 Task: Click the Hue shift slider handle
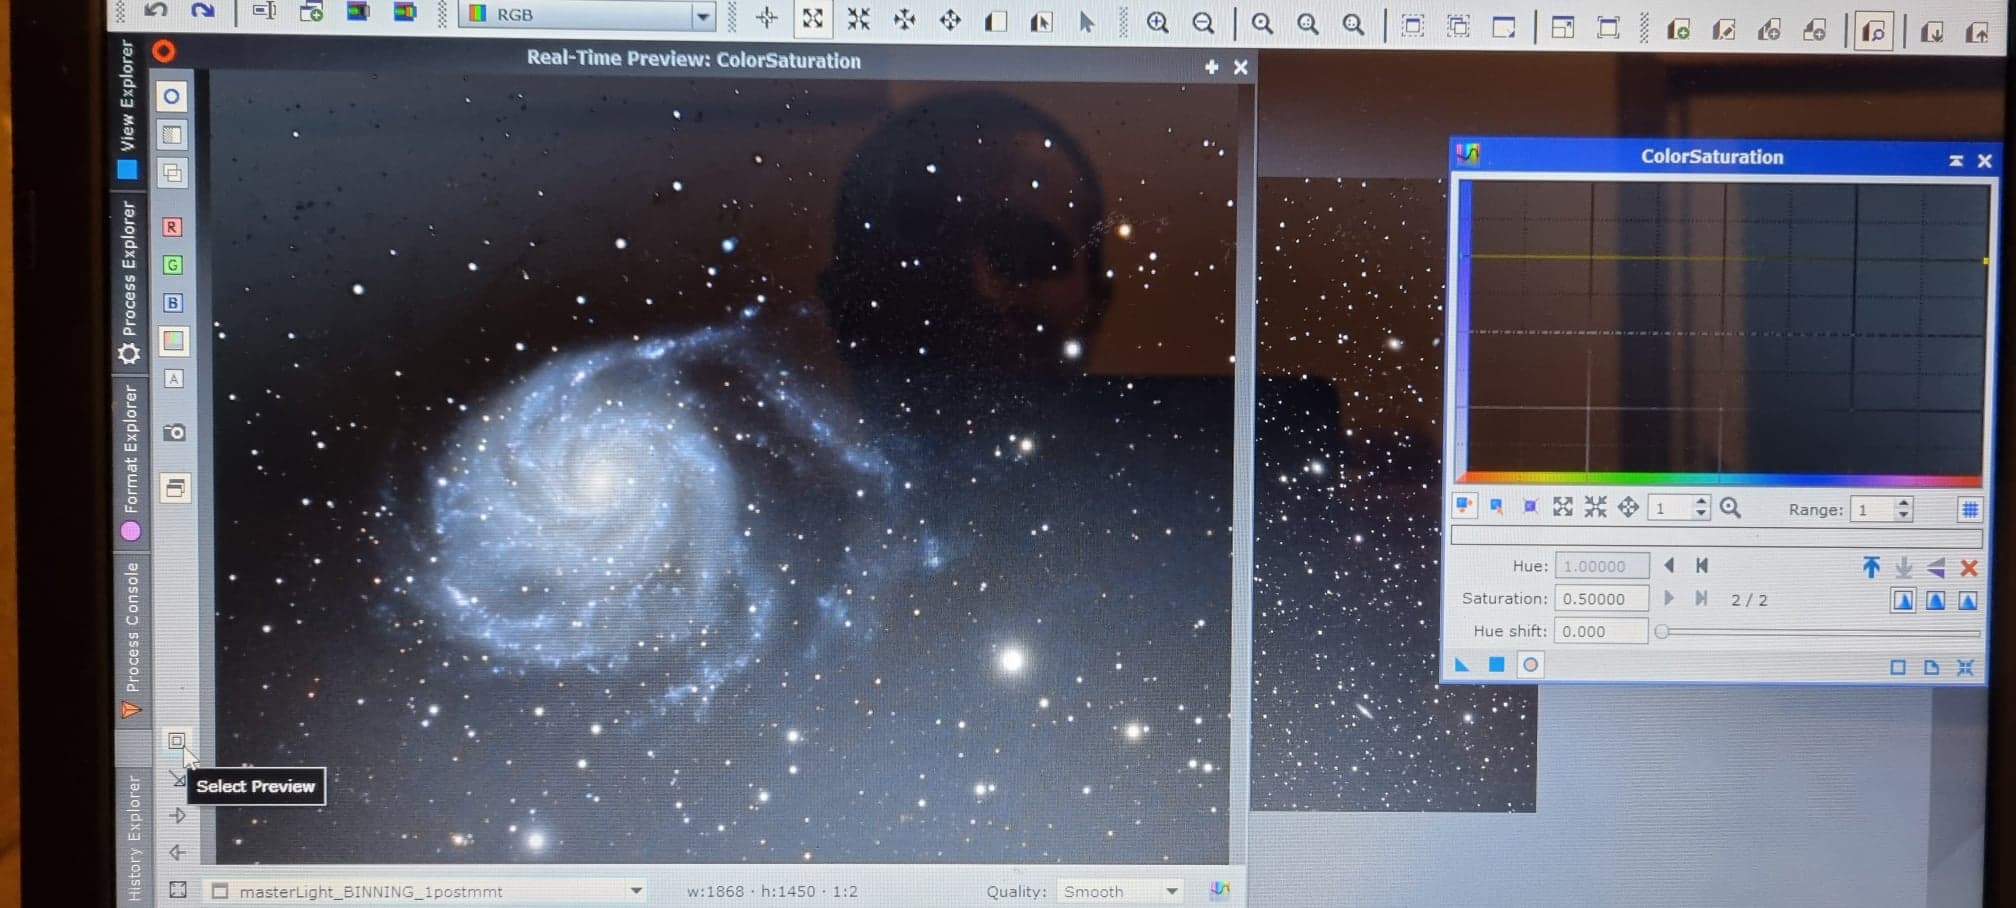[x=1662, y=632]
